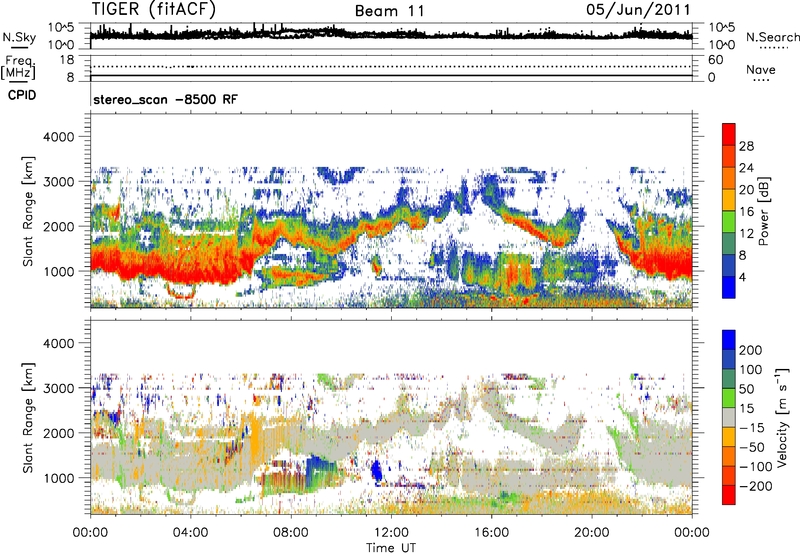Click the 18 tick on the frequency axis
This screenshot has height=554, width=800.
point(67,60)
